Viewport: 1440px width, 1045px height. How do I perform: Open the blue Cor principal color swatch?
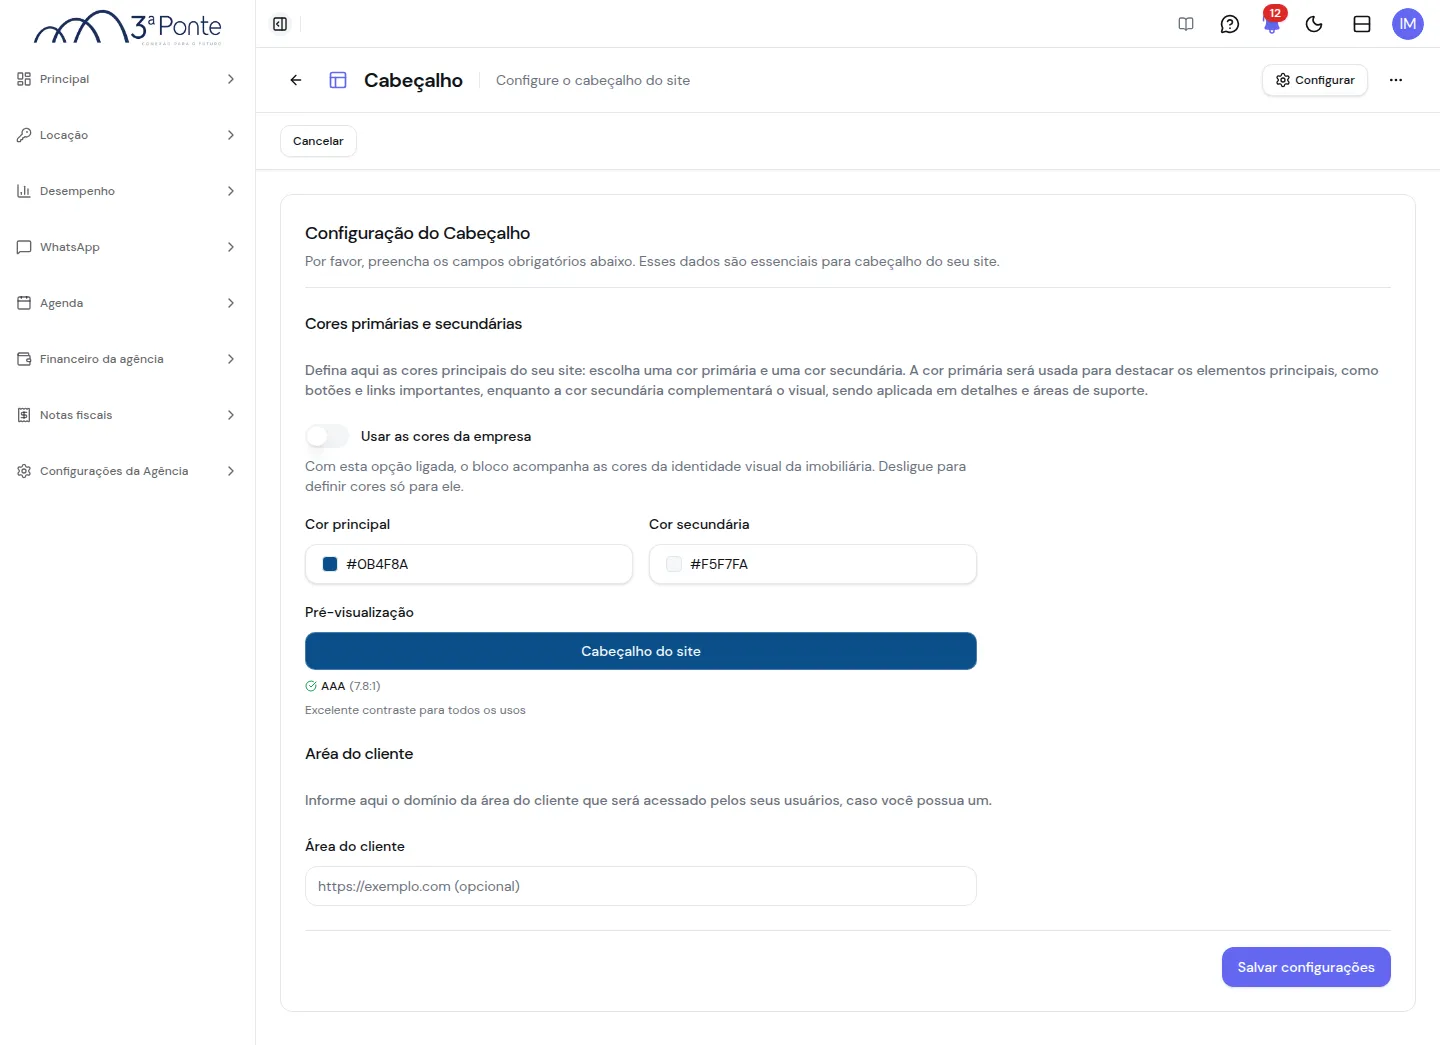[330, 564]
